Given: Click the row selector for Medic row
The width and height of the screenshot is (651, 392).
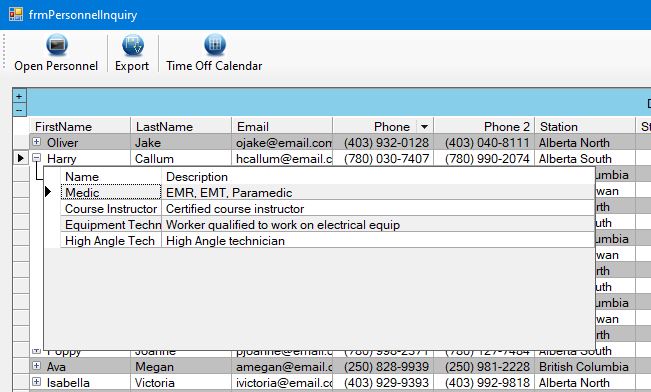Looking at the screenshot, I should (52, 192).
